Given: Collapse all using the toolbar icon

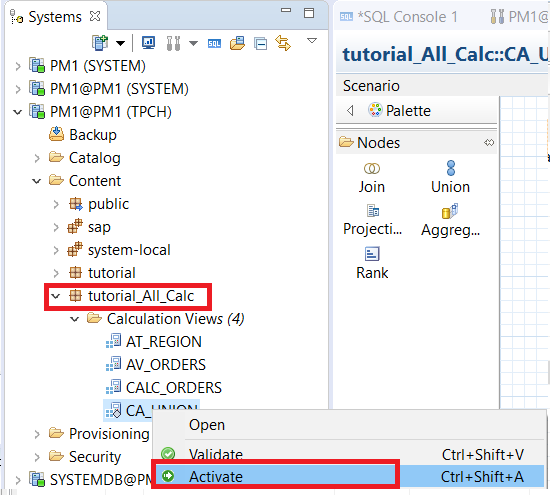Looking at the screenshot, I should pyautogui.click(x=261, y=44).
